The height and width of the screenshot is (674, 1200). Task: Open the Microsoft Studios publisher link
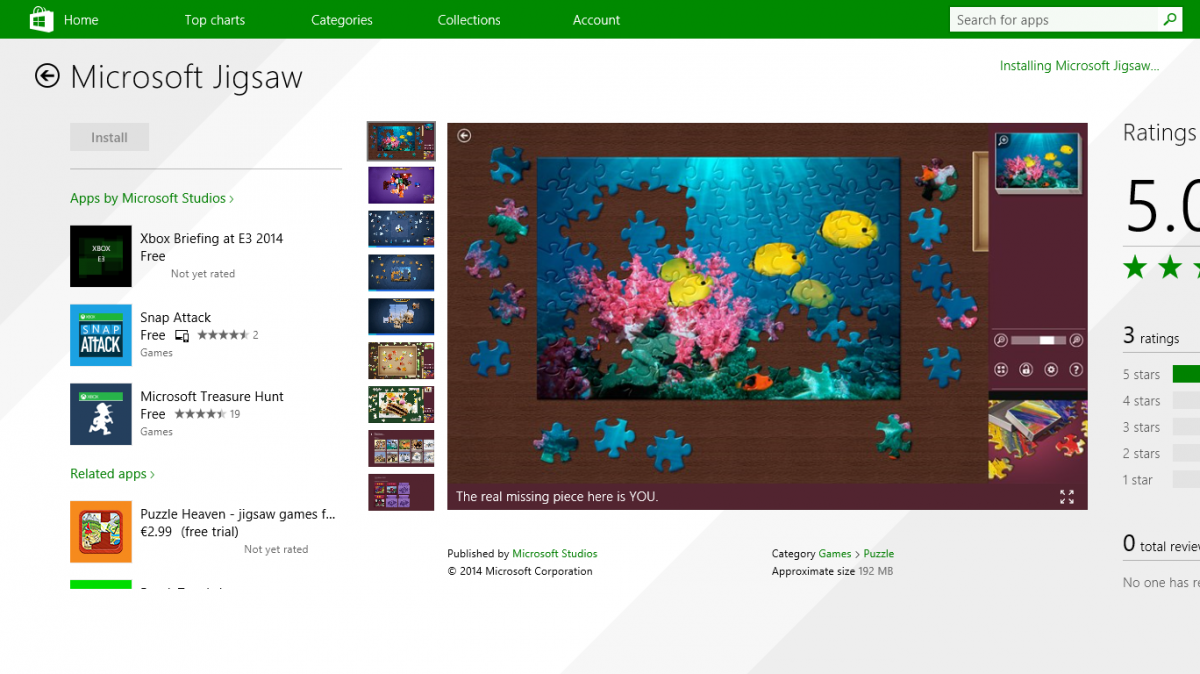point(555,553)
